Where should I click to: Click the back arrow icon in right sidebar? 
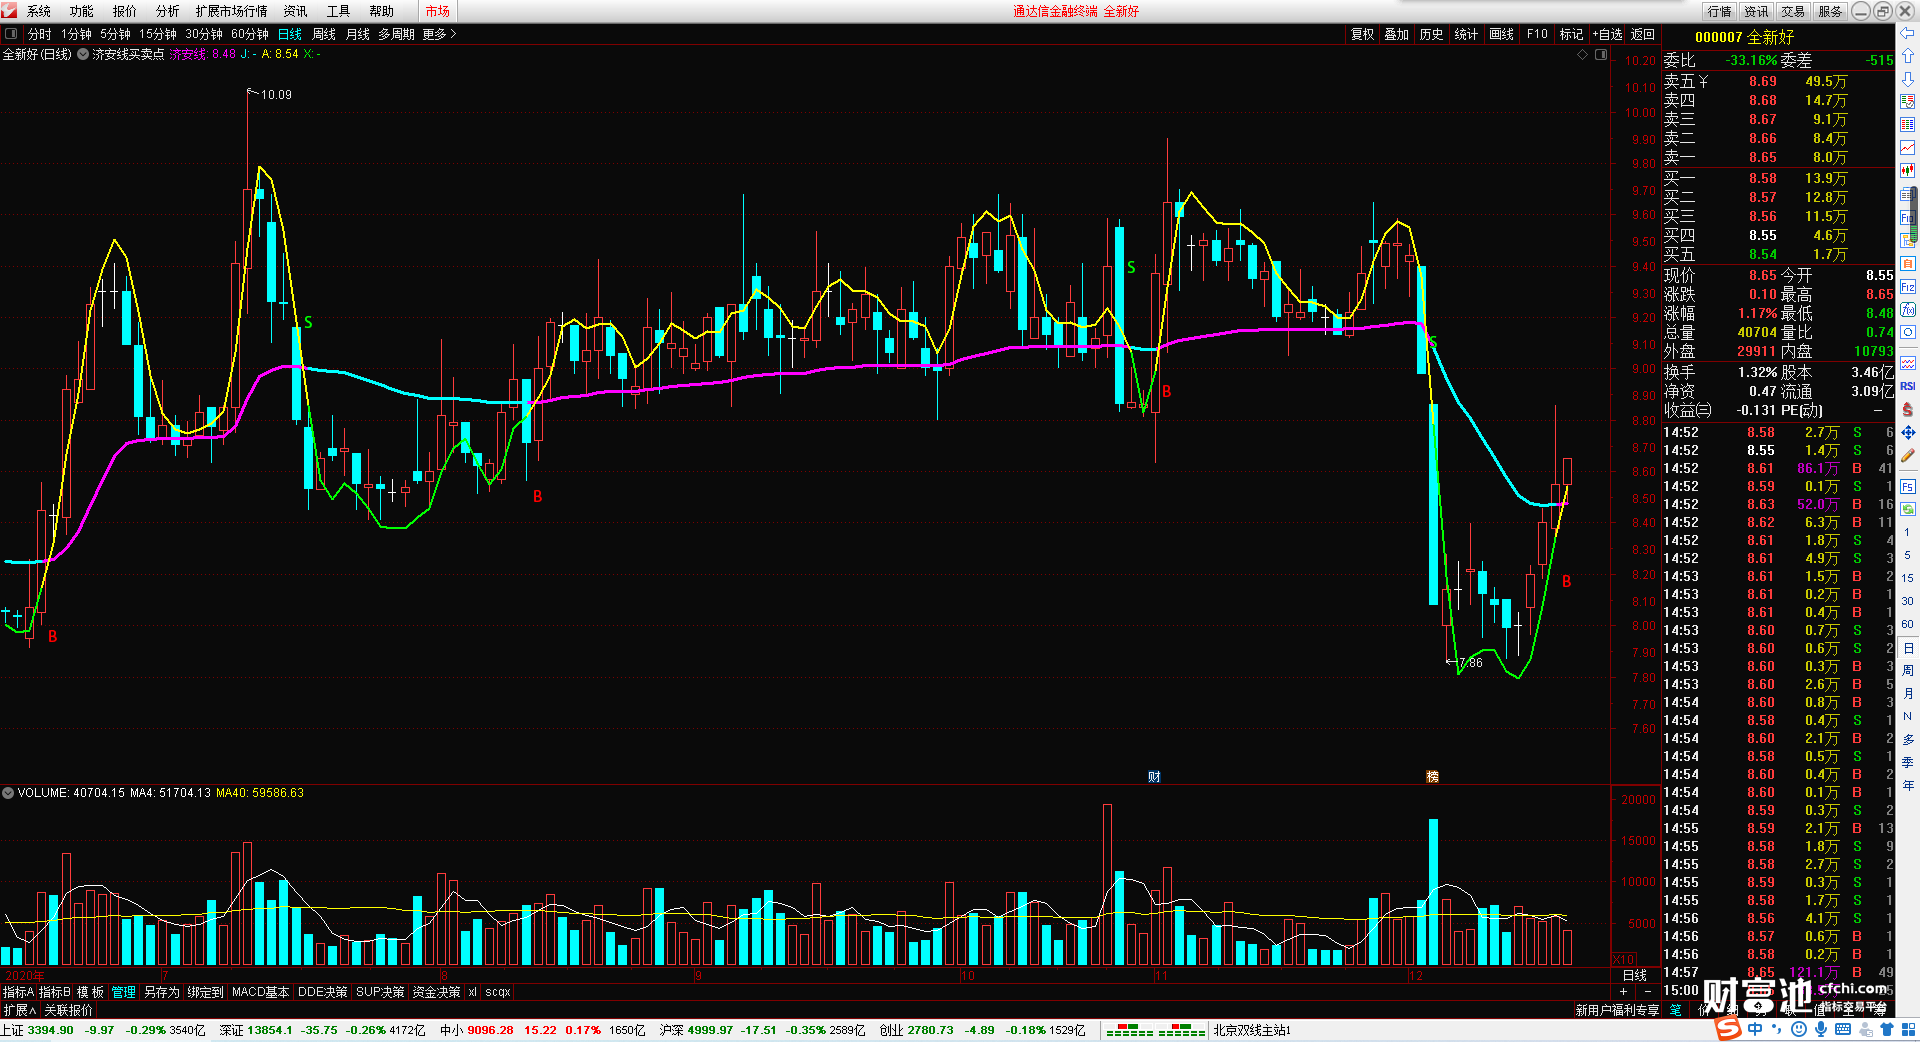1908,33
